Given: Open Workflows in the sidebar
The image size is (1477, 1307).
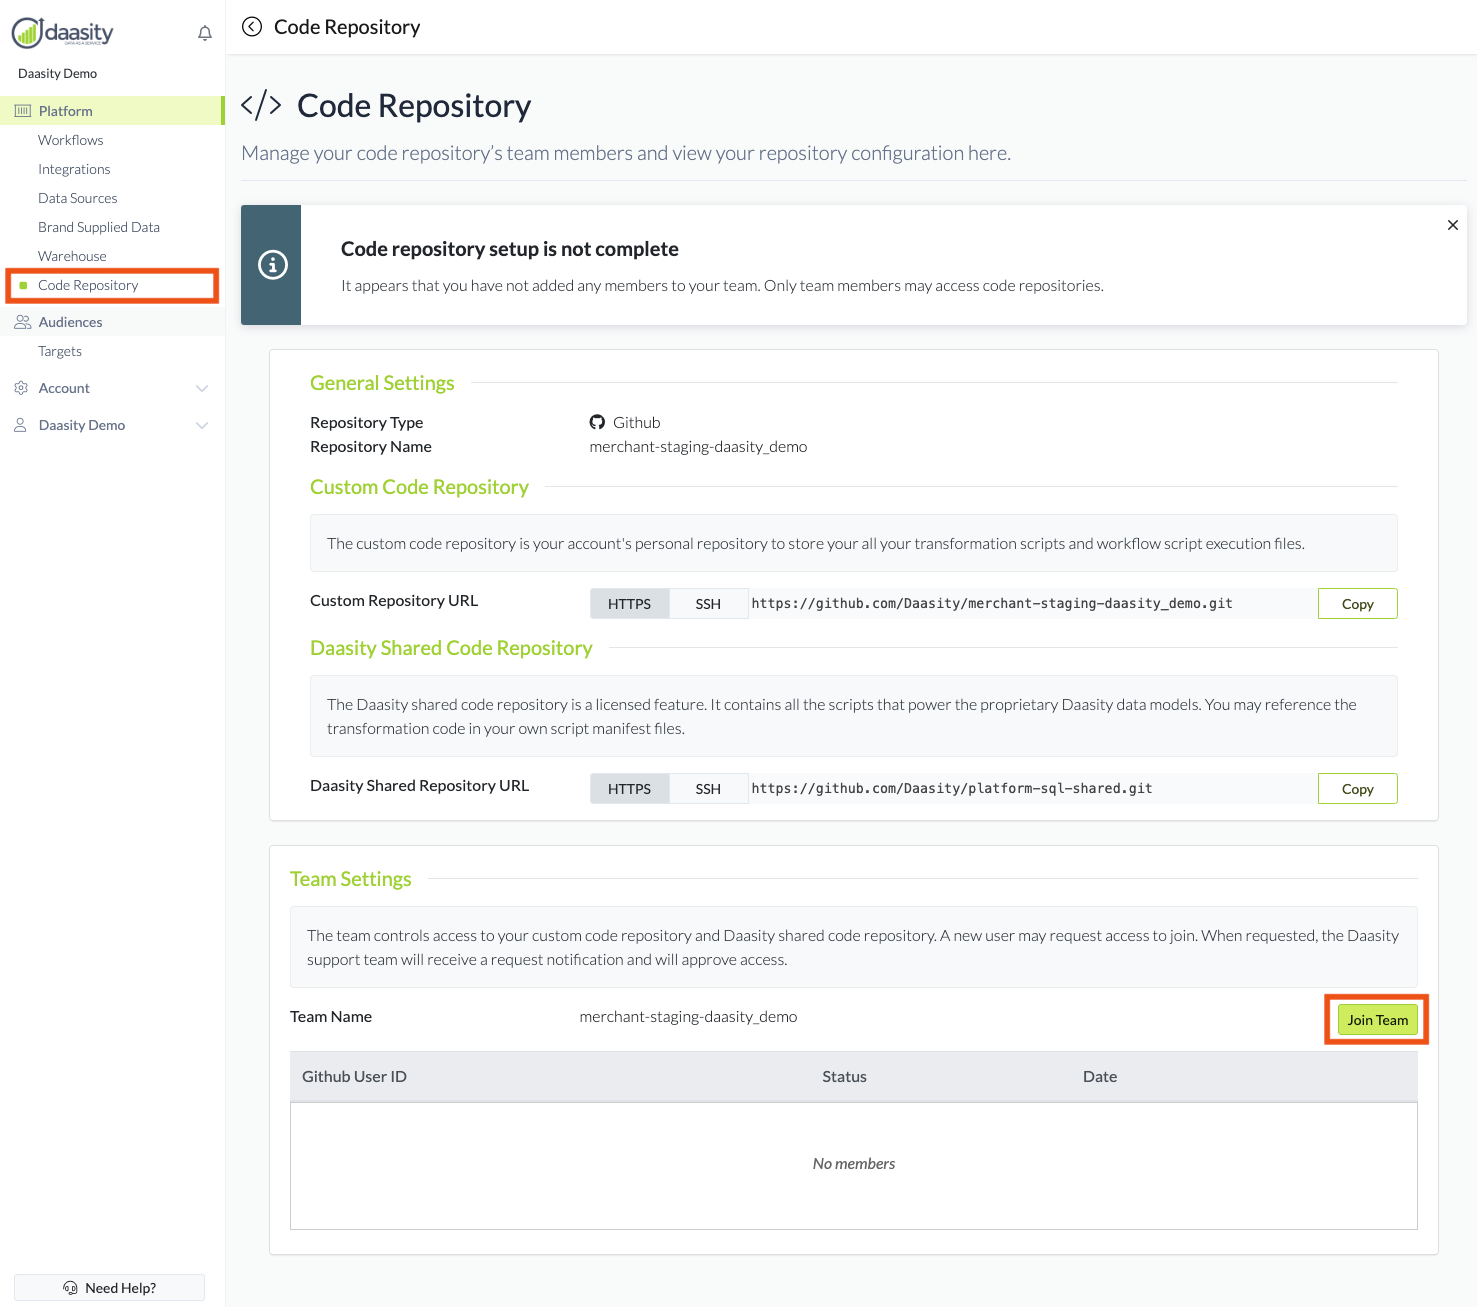Looking at the screenshot, I should (x=71, y=140).
